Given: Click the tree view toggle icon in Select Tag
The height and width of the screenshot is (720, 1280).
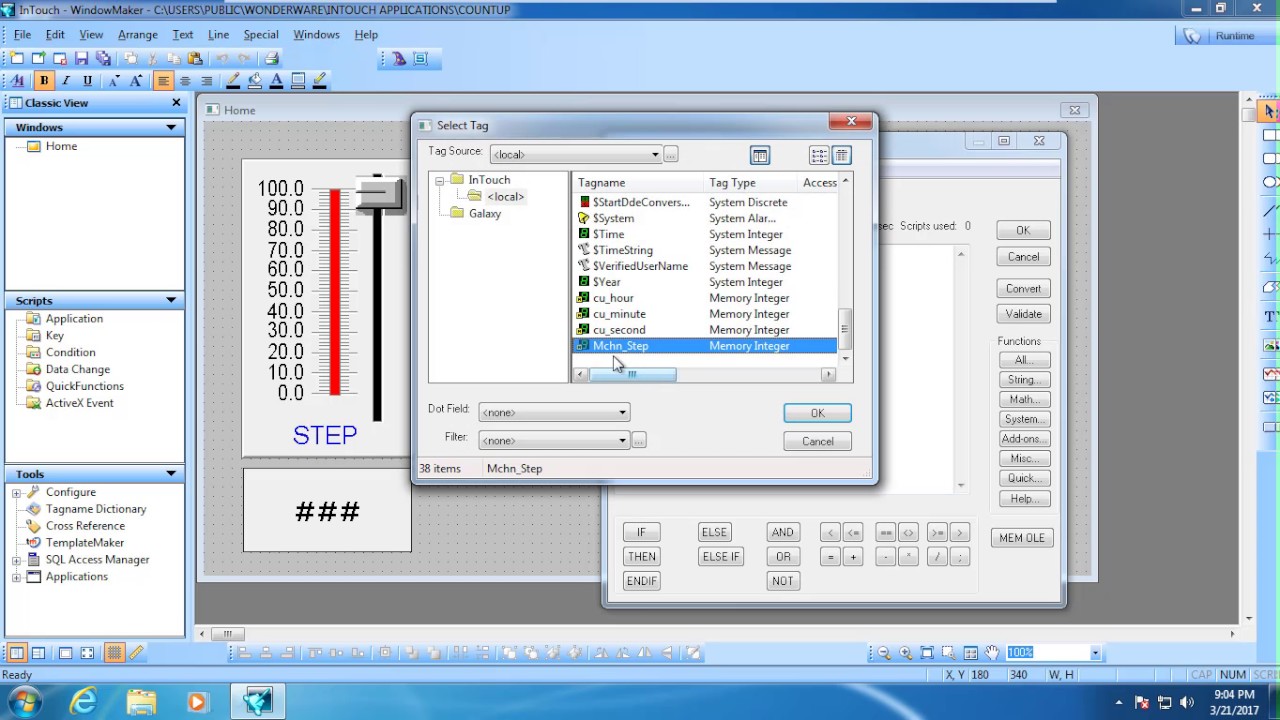Looking at the screenshot, I should click(760, 155).
